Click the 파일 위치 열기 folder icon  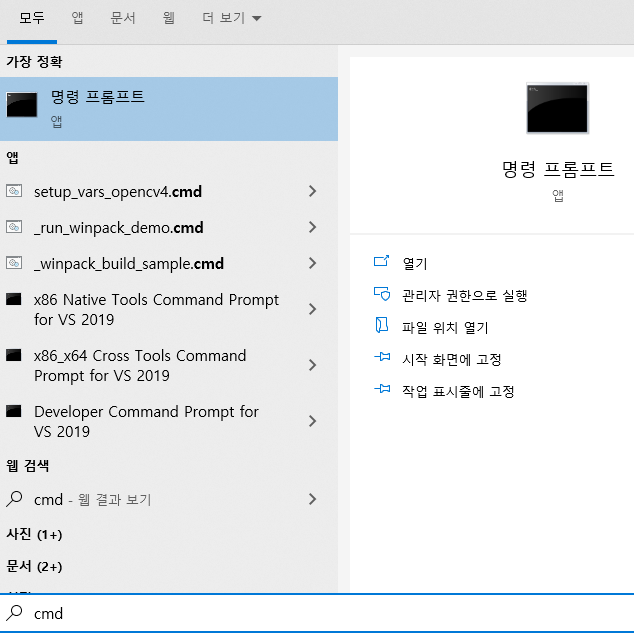(382, 325)
